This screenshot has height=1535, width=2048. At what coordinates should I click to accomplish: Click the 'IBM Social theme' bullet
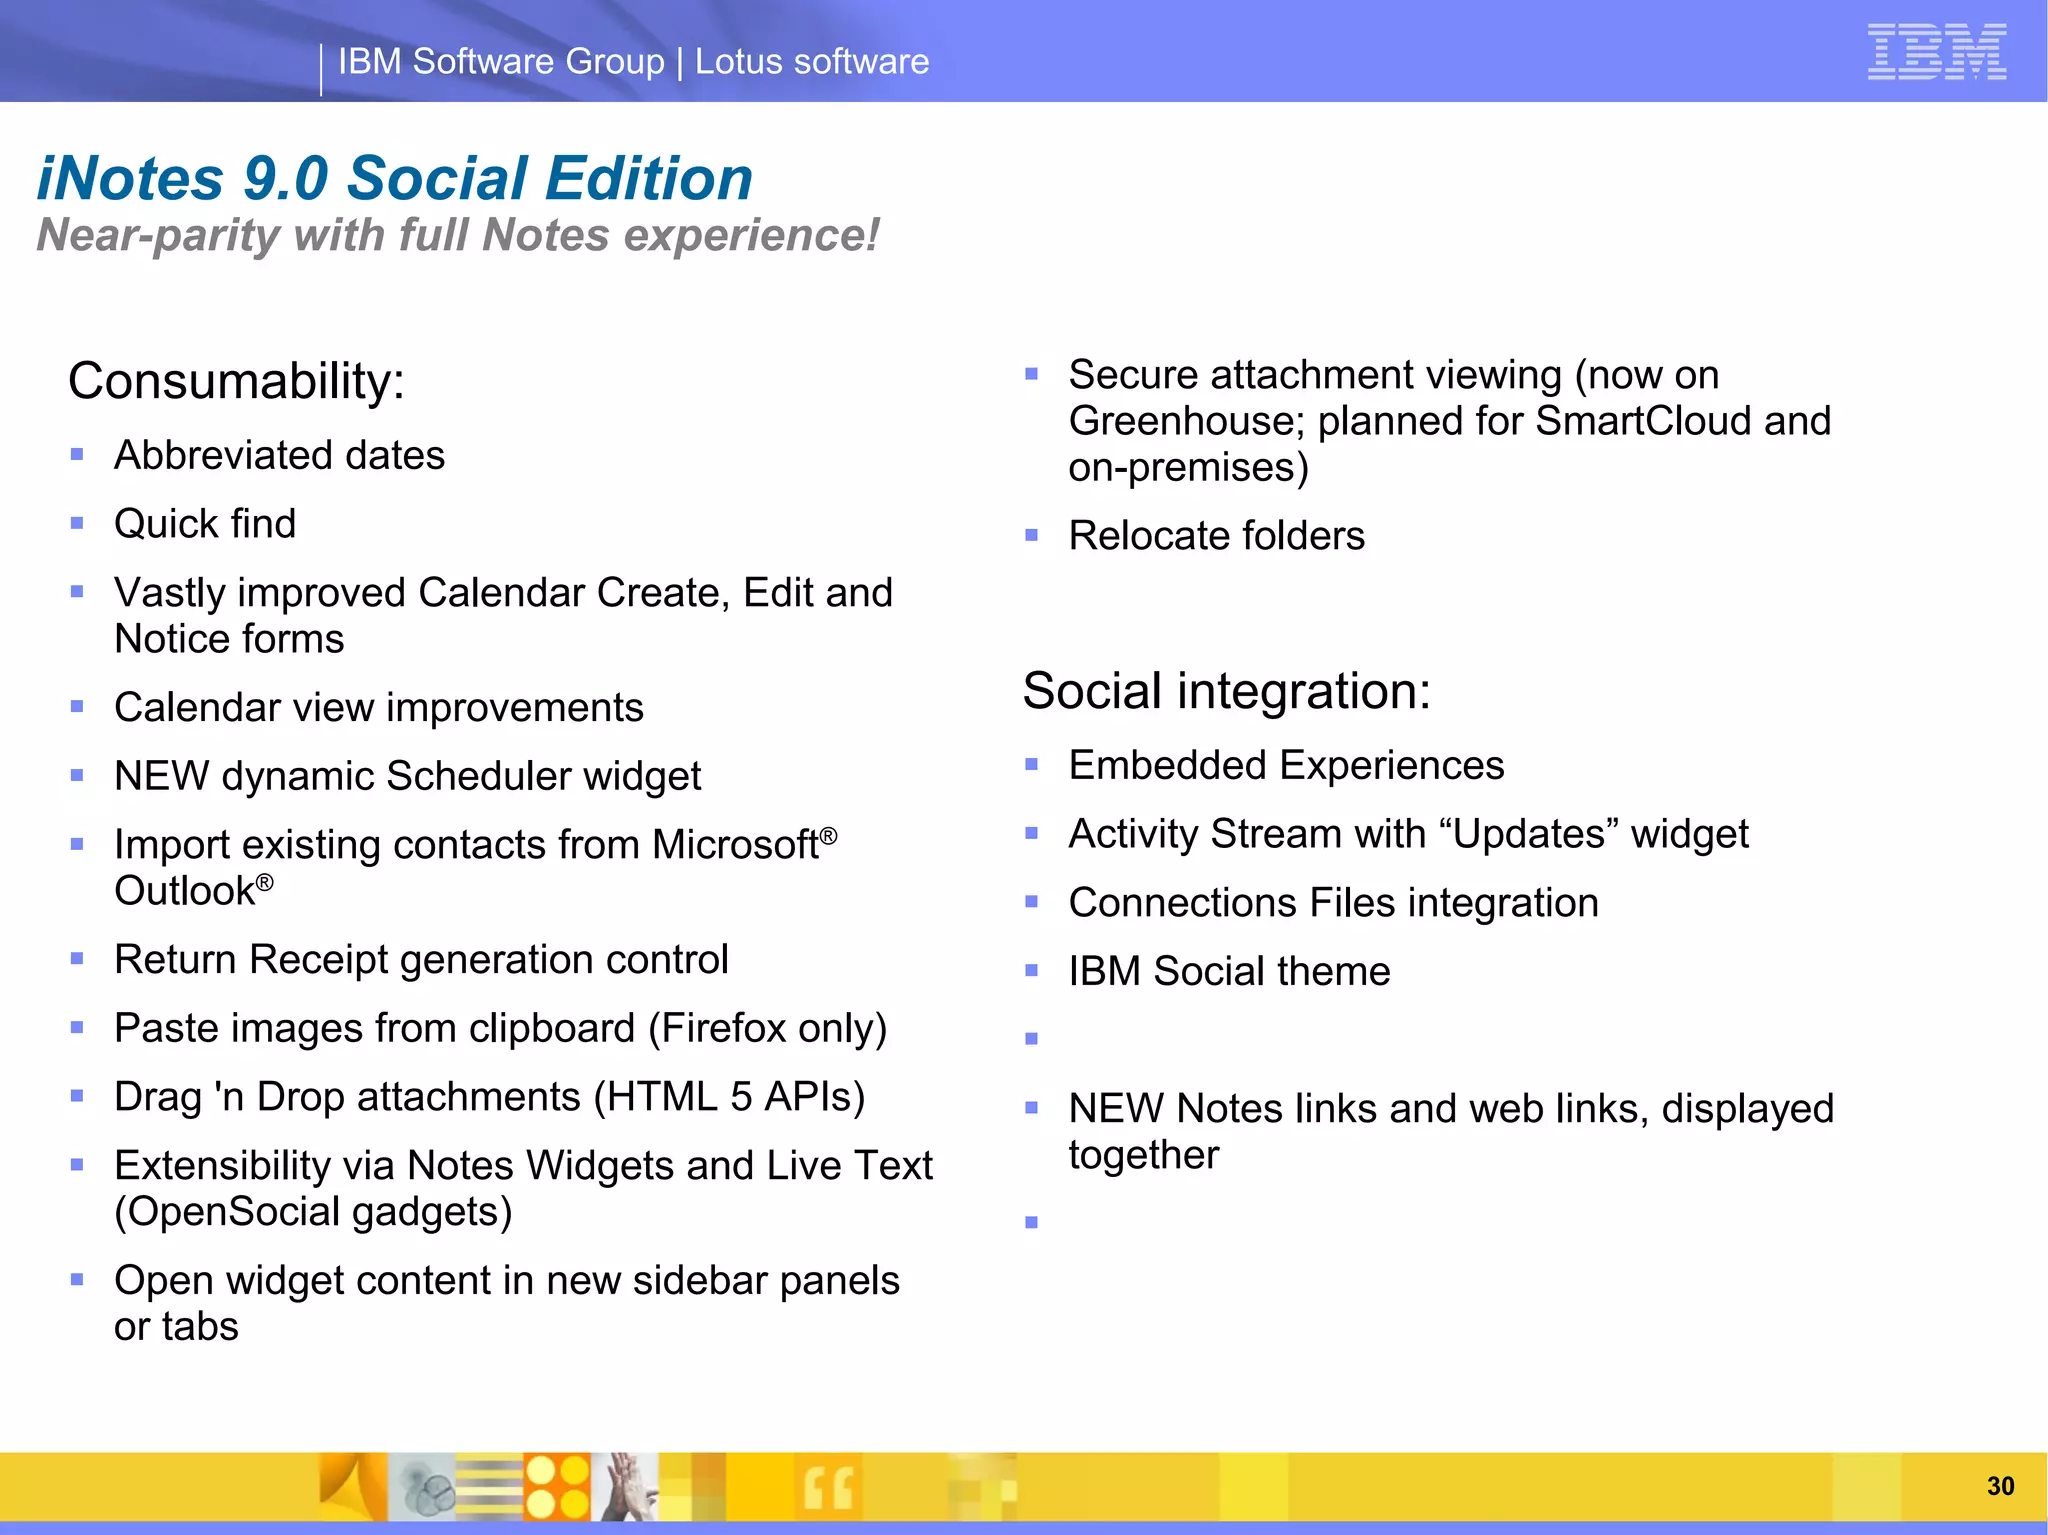[x=1229, y=972]
